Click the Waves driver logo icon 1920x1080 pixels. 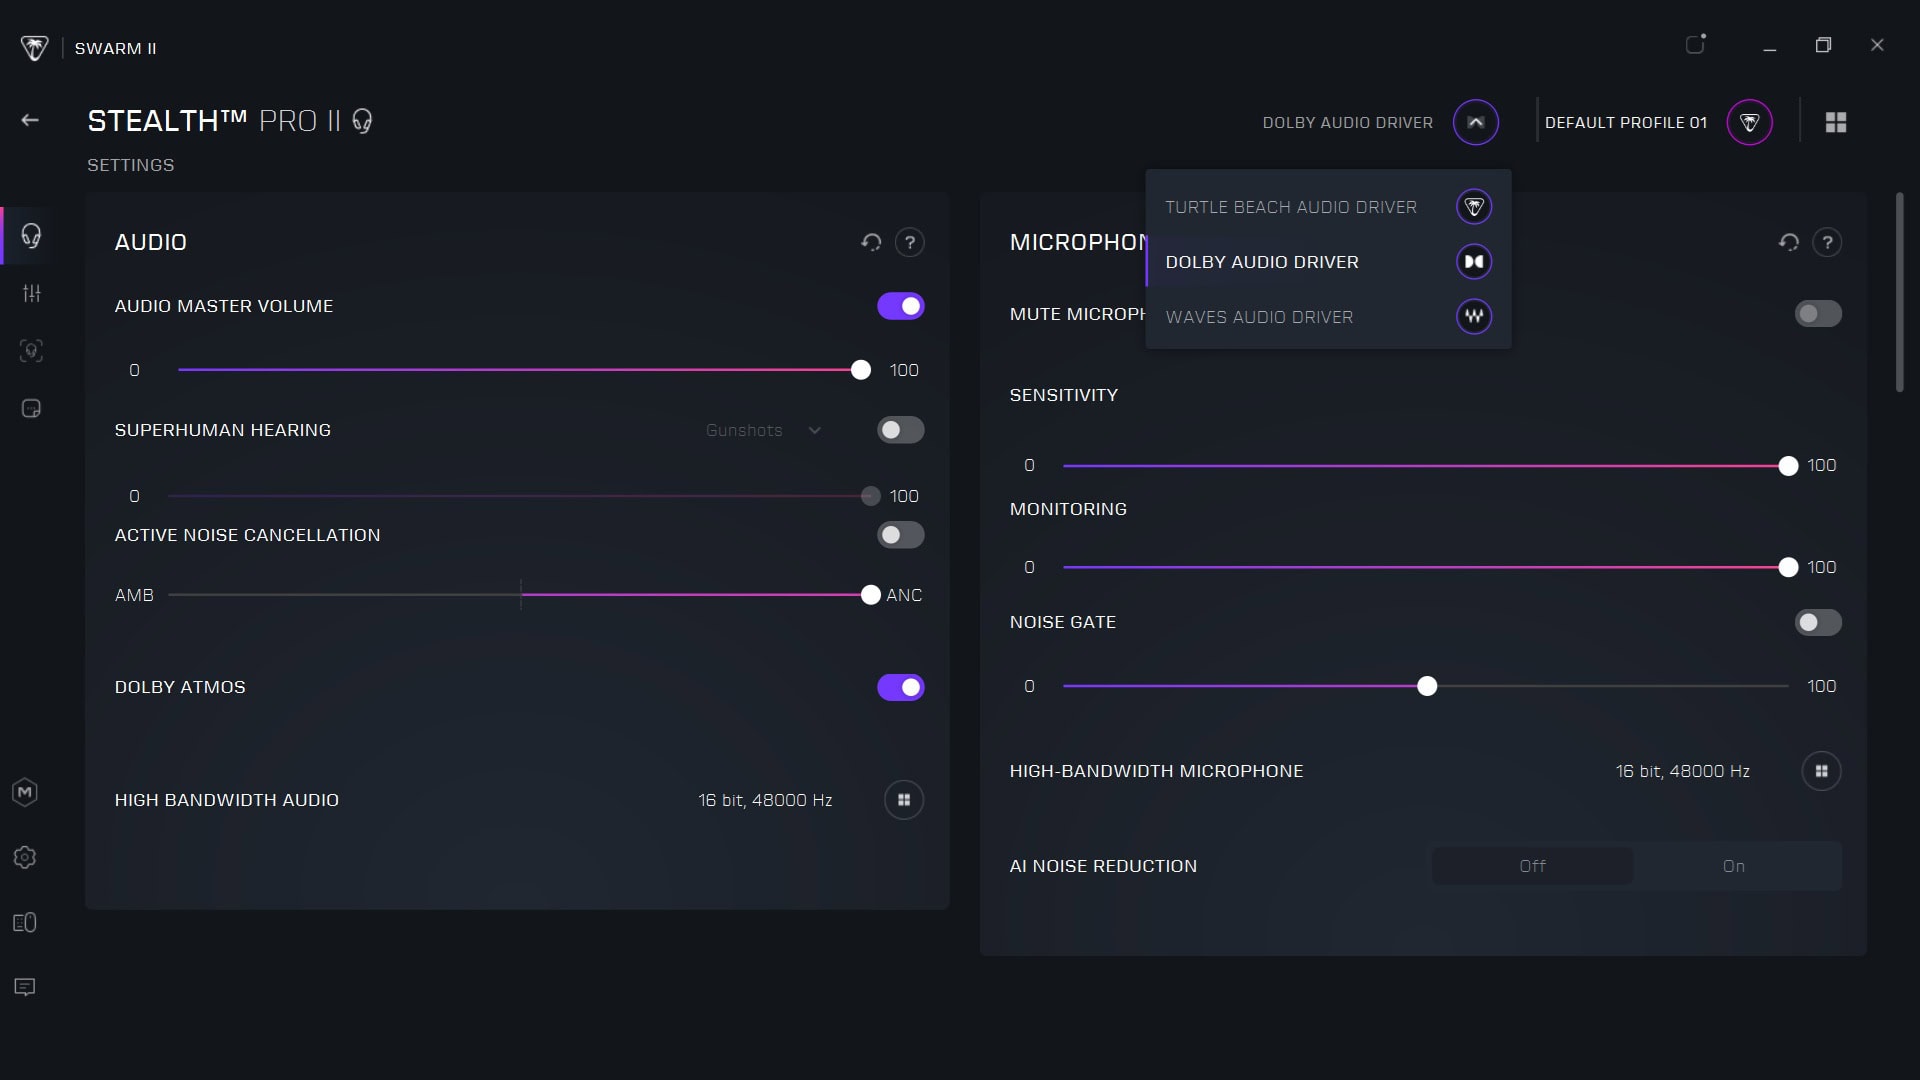1474,317
